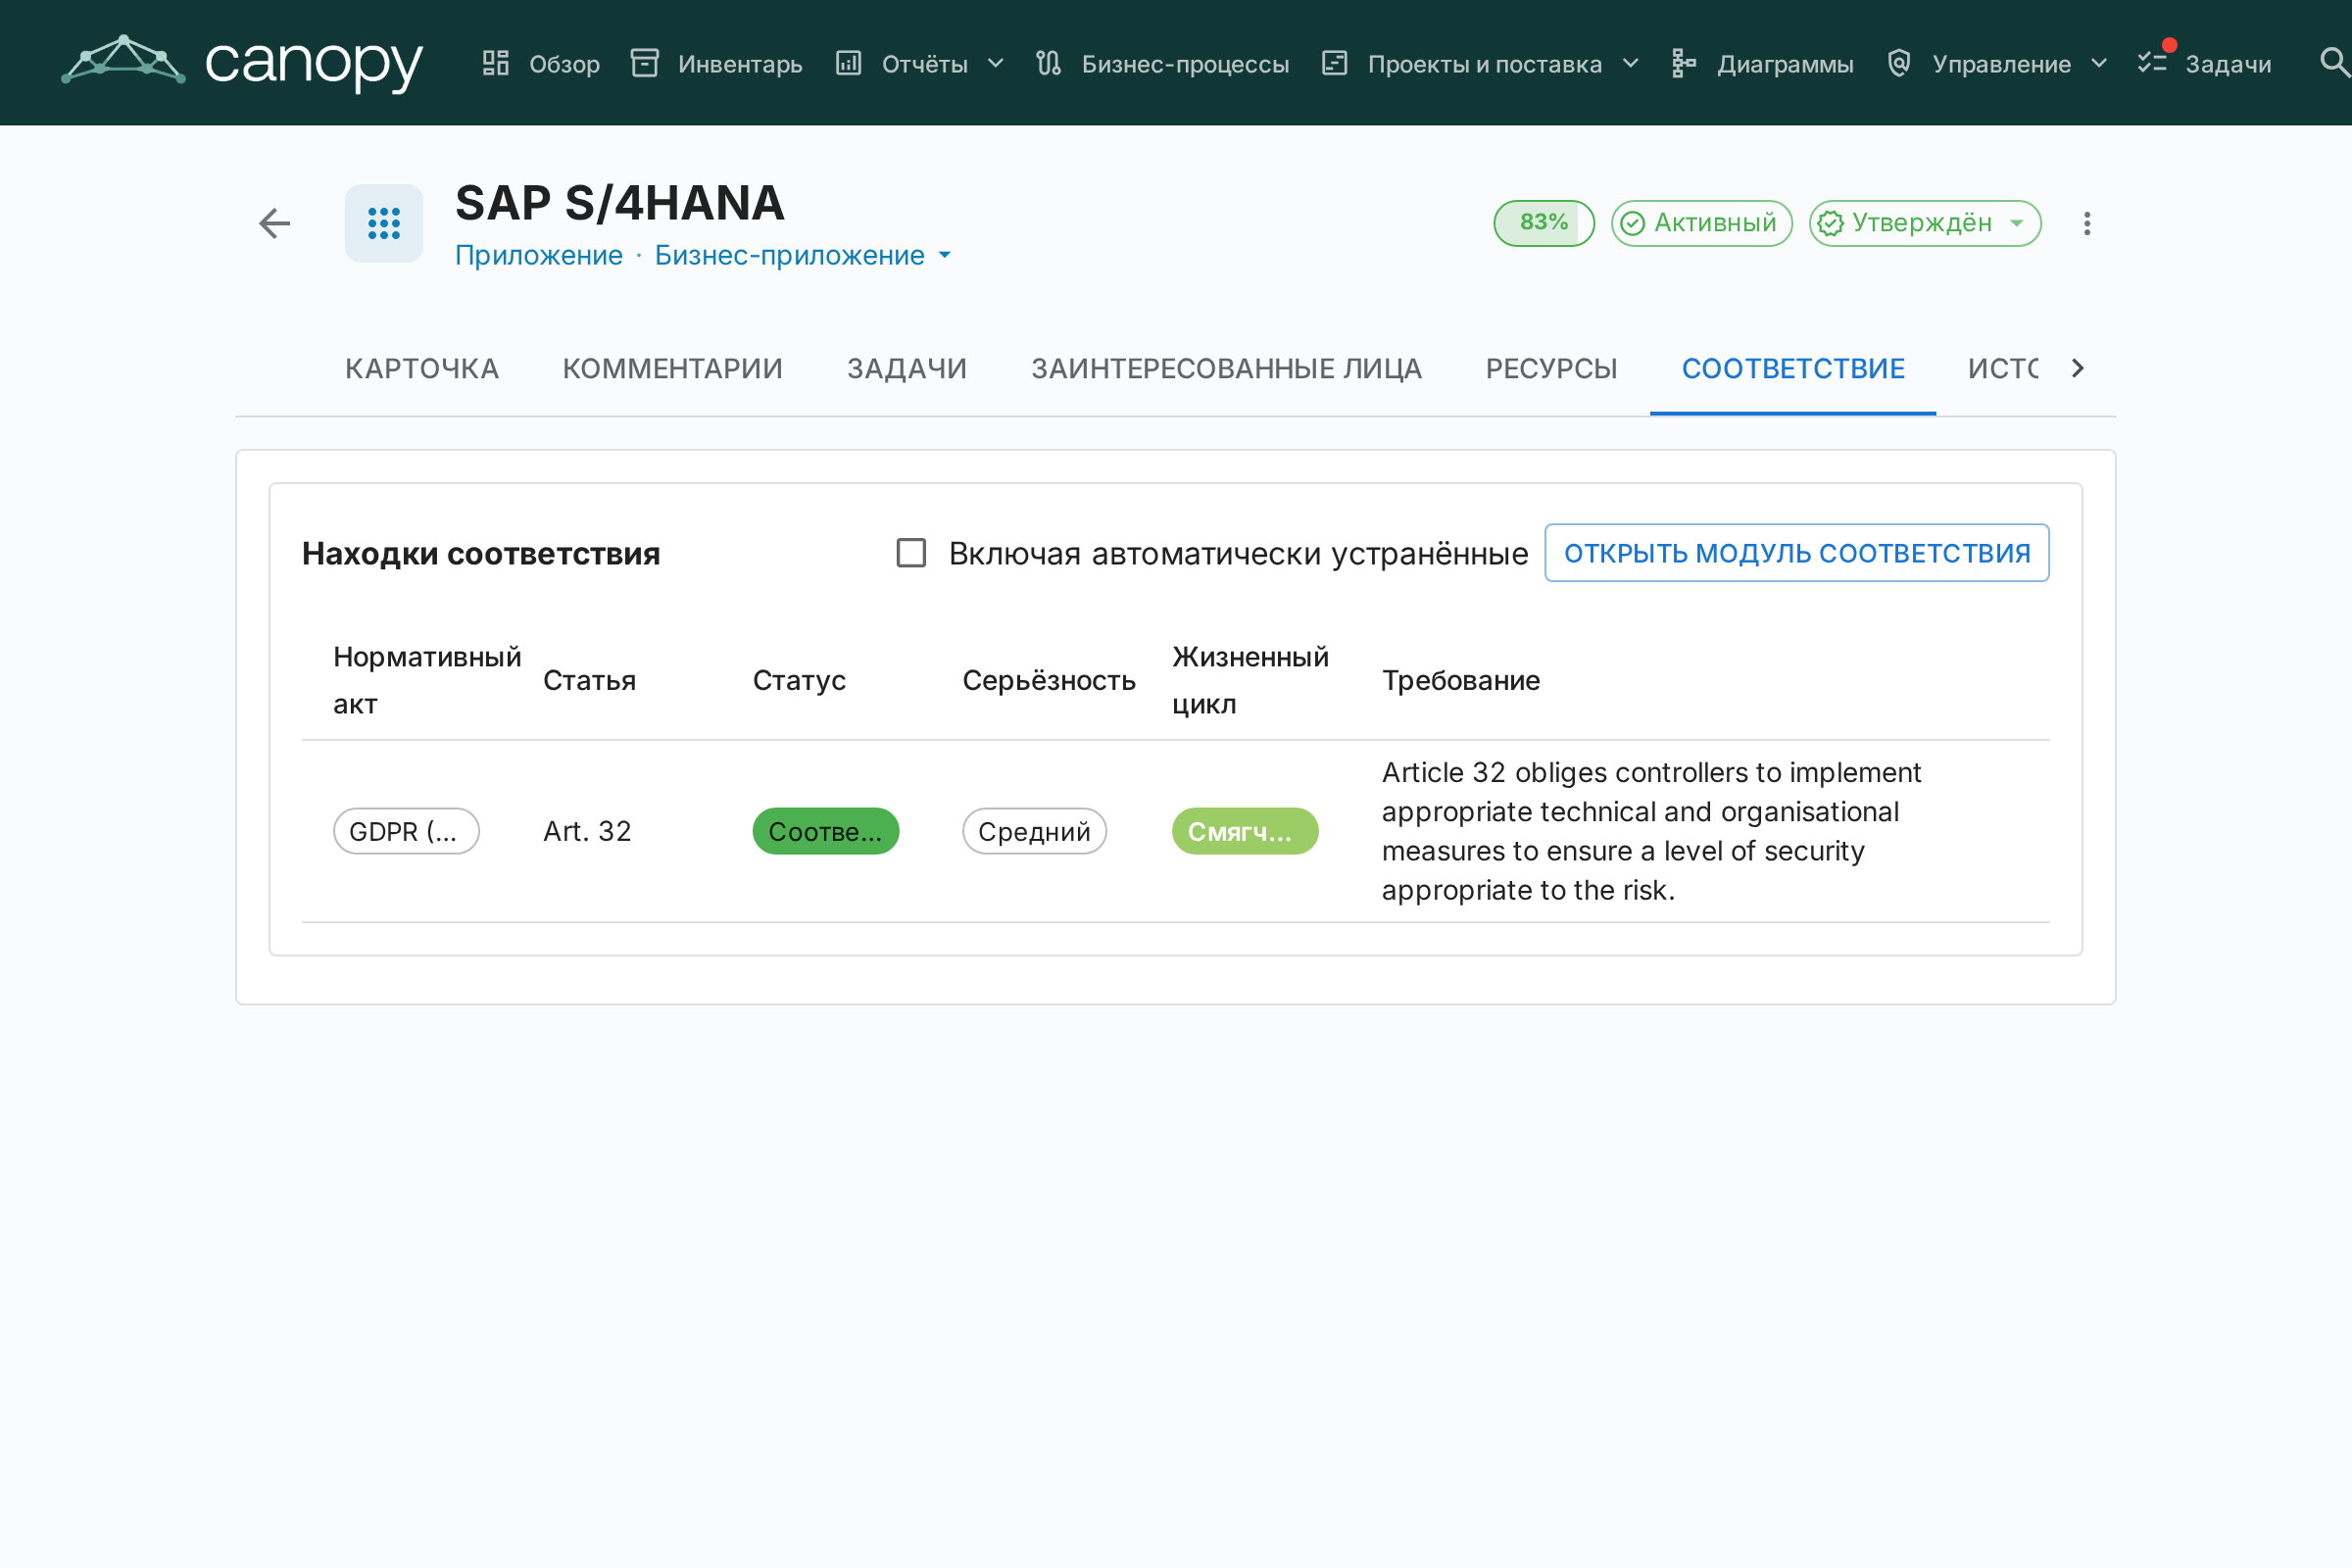Image resolution: width=2352 pixels, height=1568 pixels.
Task: Click the Приложение link
Action: click(x=539, y=255)
